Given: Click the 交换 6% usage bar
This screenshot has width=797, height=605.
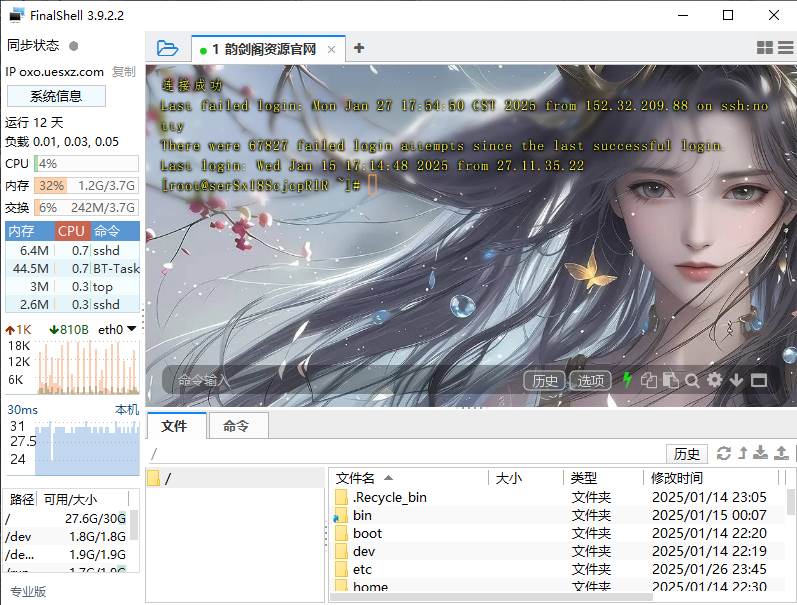Looking at the screenshot, I should [86, 207].
